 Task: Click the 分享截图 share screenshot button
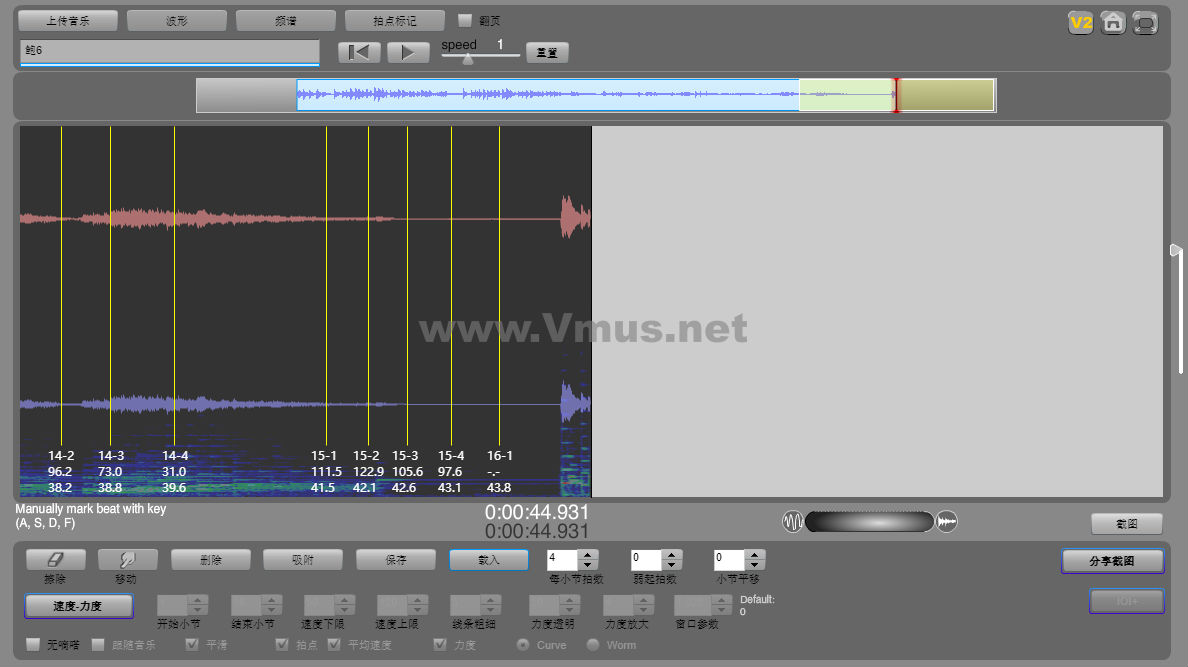(1112, 561)
